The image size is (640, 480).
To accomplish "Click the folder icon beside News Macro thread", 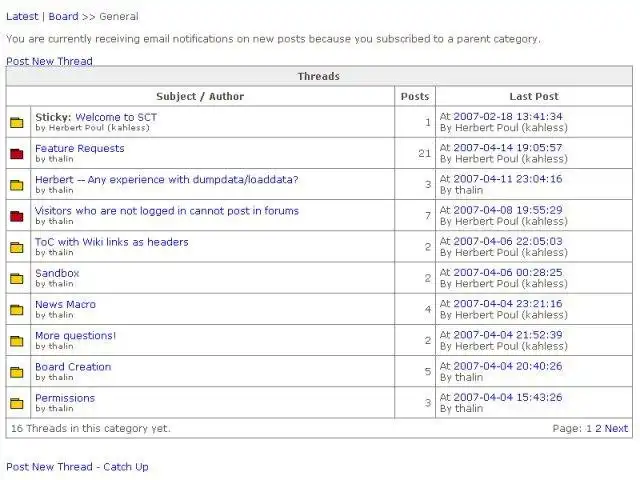I will 17,310.
